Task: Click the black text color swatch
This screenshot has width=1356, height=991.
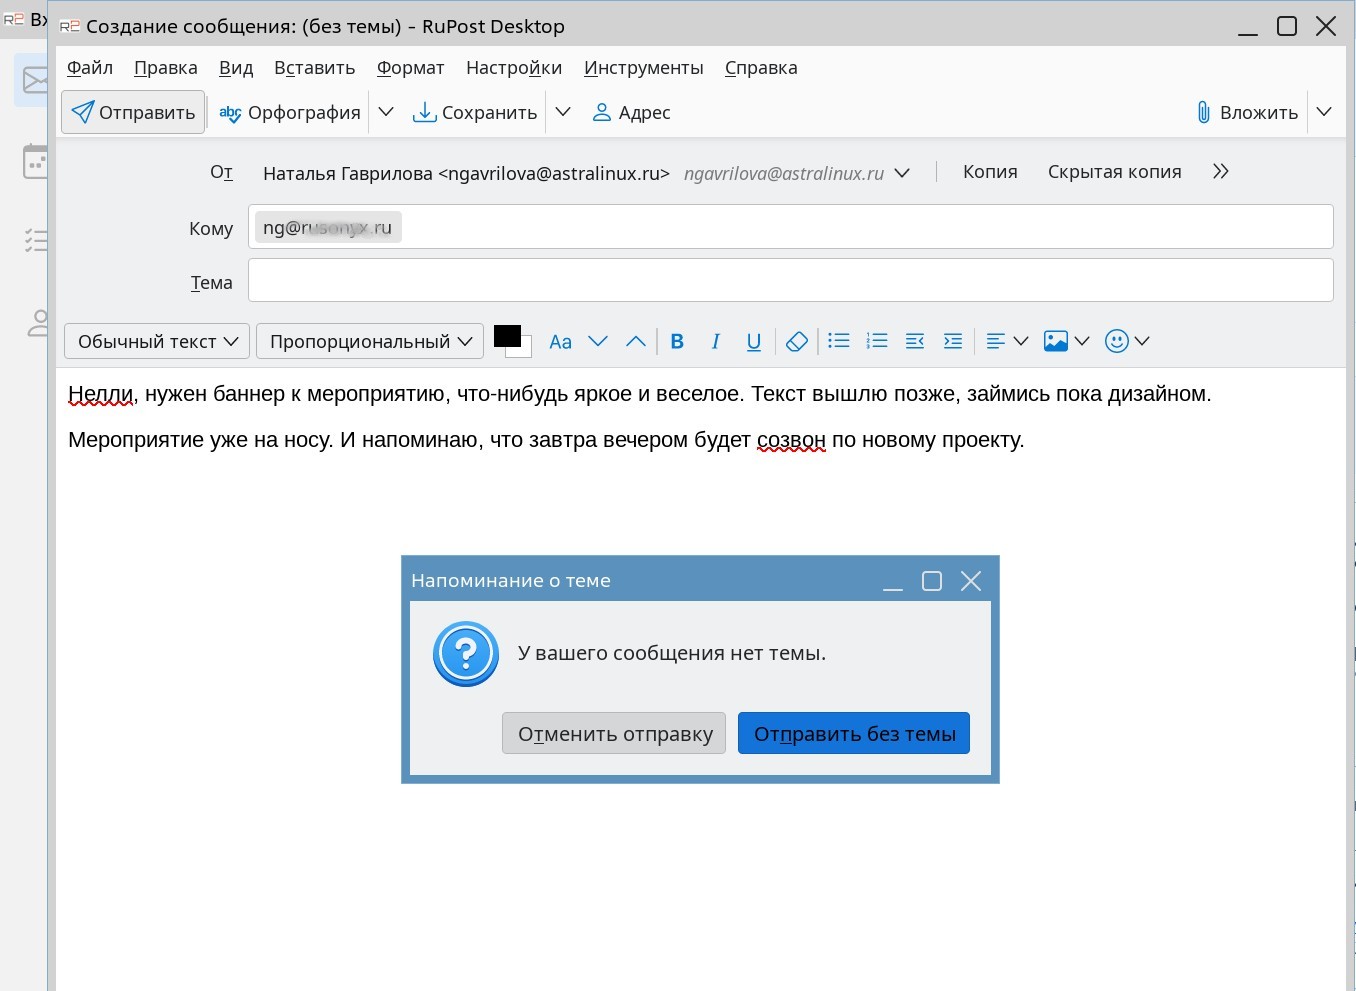Action: tap(507, 336)
